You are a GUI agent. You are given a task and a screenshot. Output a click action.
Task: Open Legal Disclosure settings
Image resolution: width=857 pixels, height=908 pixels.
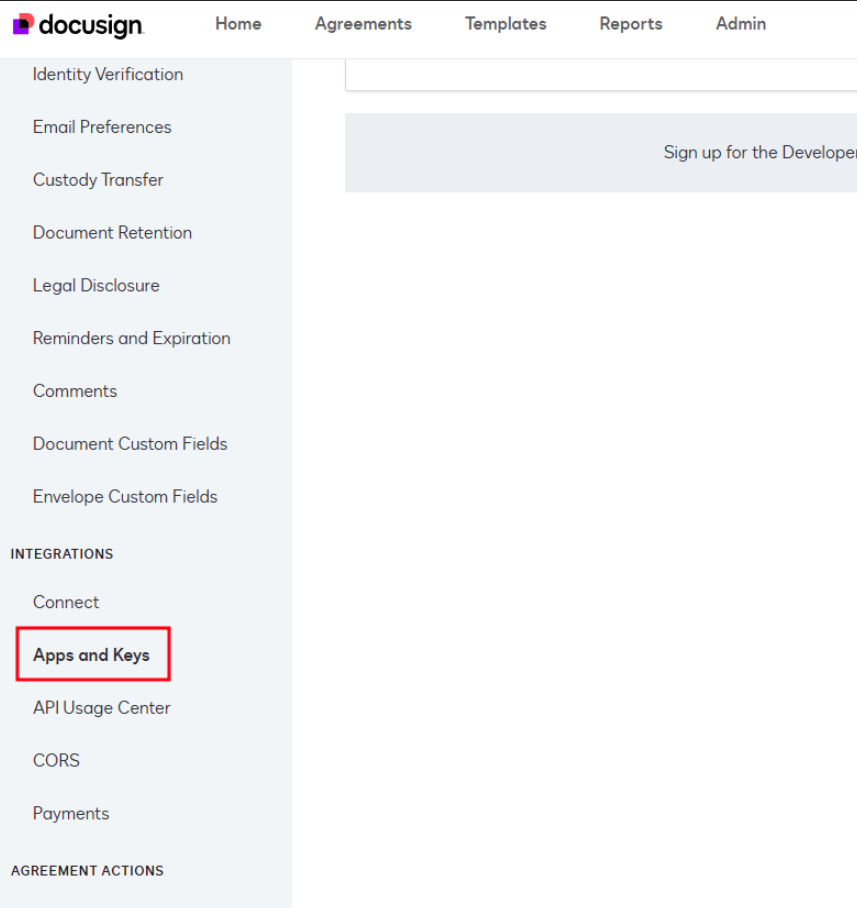tap(96, 286)
